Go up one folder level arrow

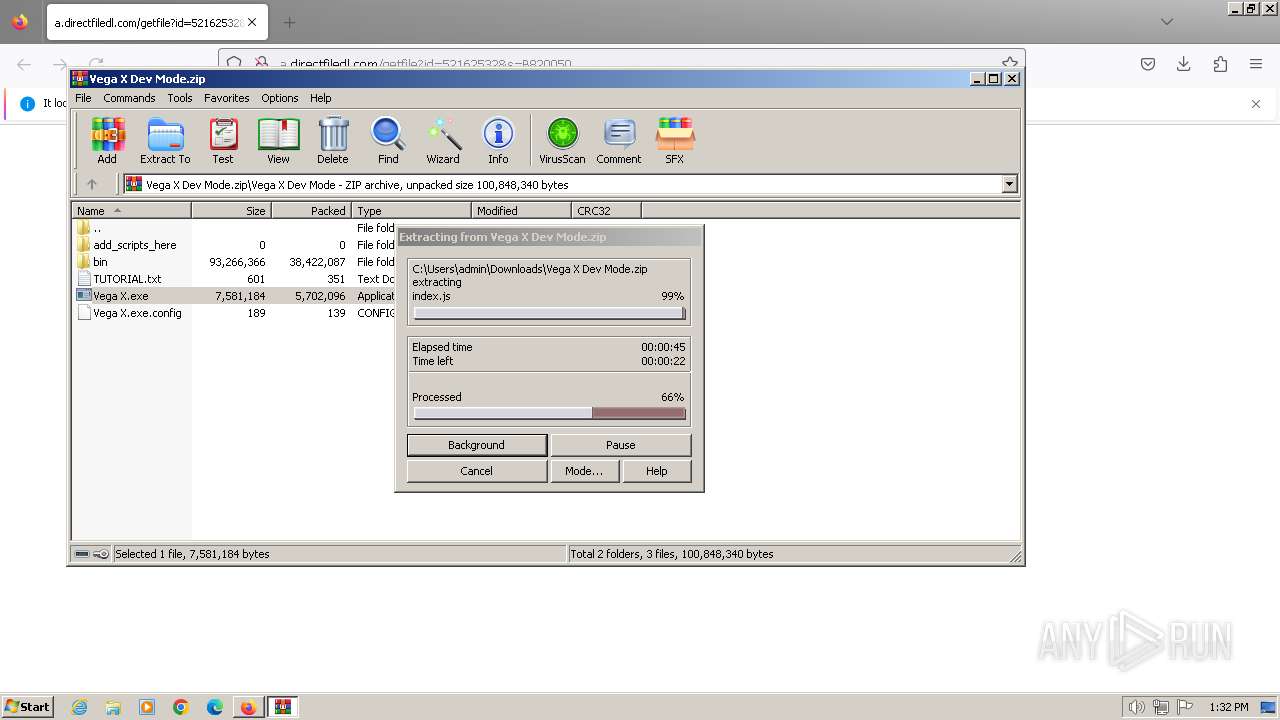point(92,184)
